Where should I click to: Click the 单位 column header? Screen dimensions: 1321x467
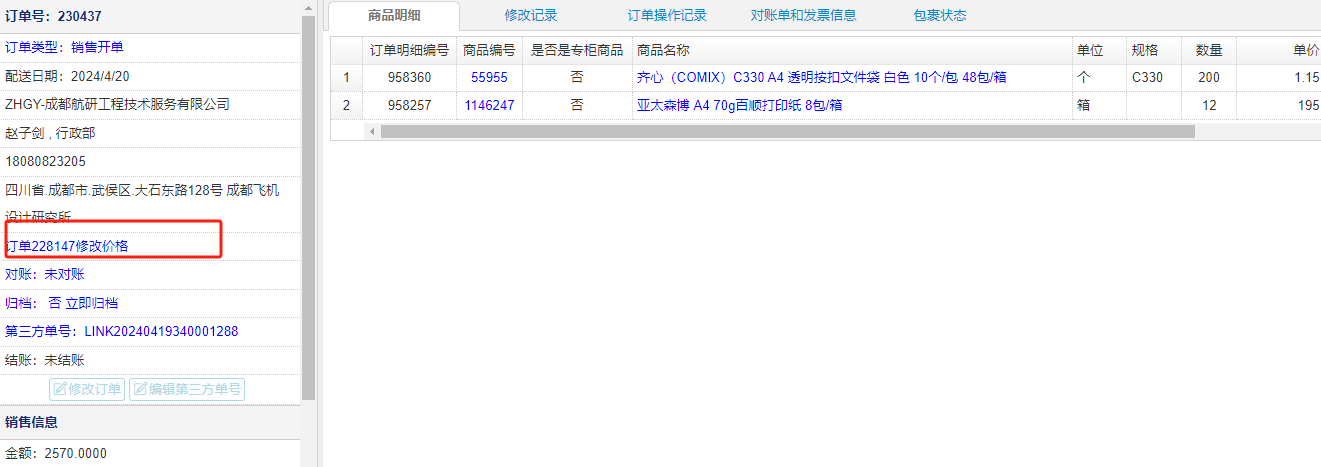coord(1099,50)
